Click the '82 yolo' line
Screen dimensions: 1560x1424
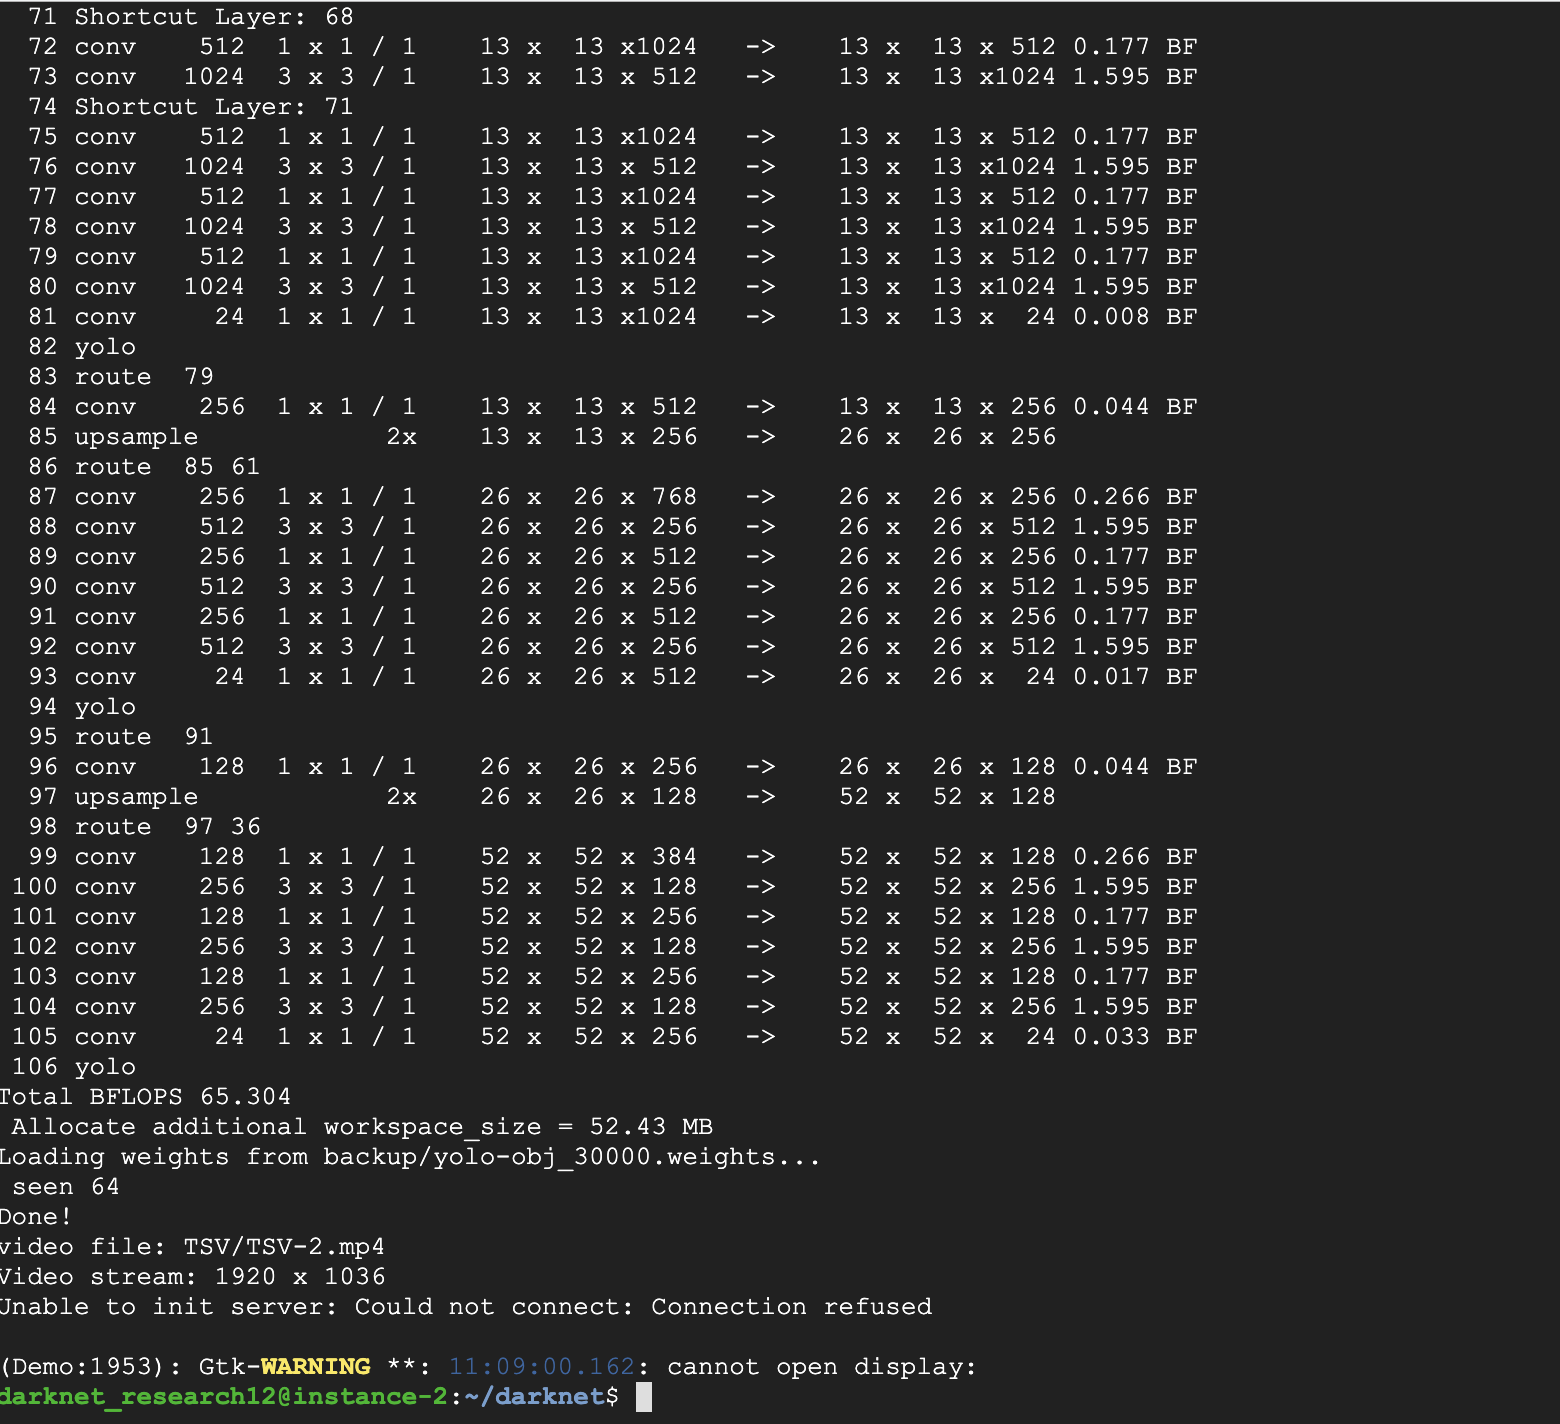point(82,347)
